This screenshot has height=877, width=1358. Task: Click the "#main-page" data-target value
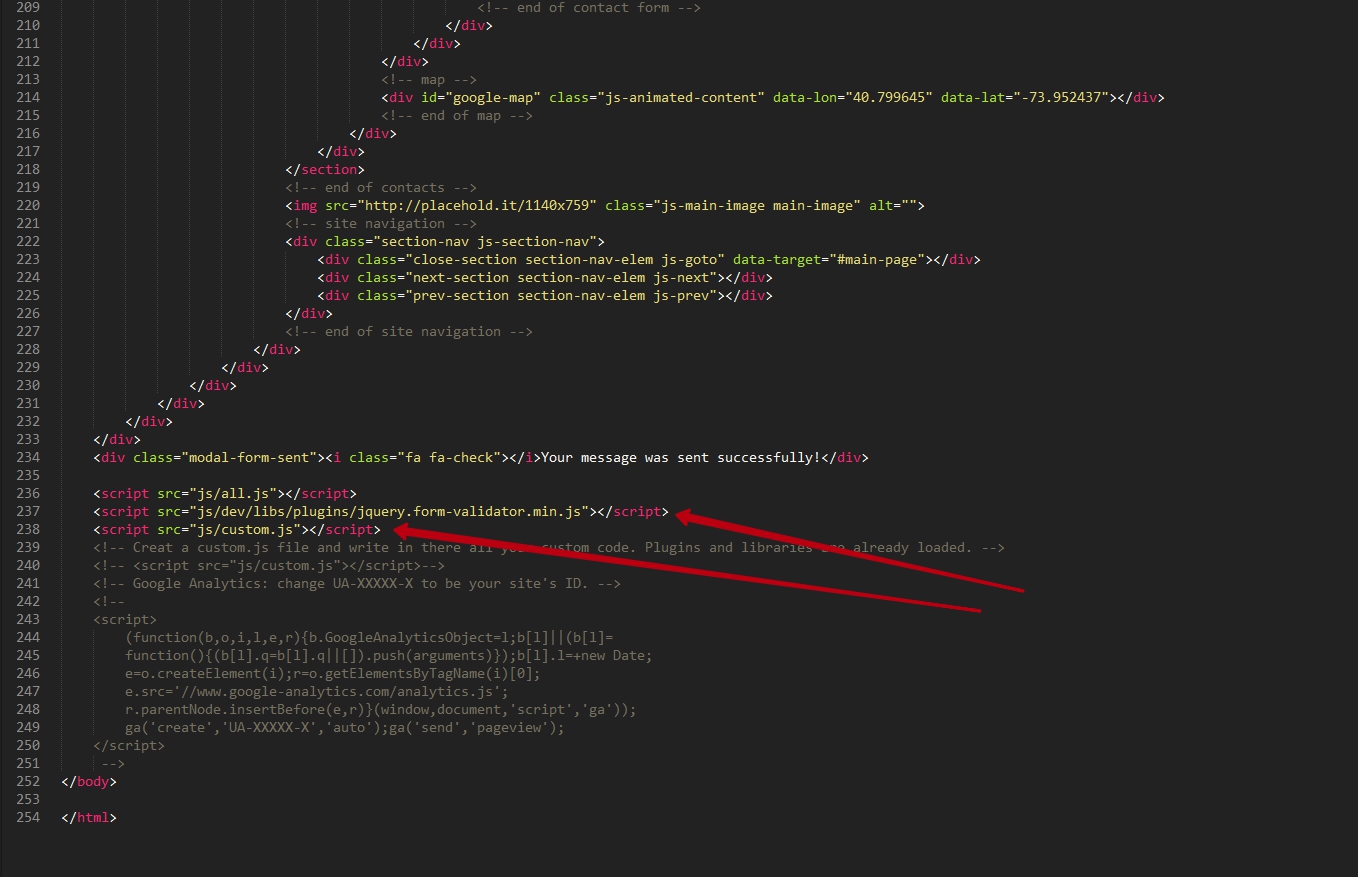click(x=876, y=259)
